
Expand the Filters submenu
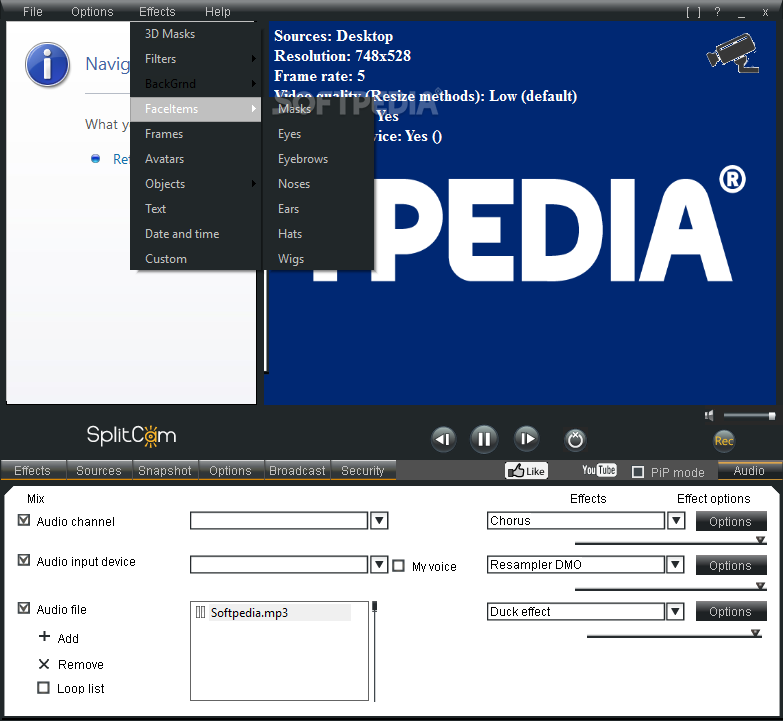(x=196, y=59)
